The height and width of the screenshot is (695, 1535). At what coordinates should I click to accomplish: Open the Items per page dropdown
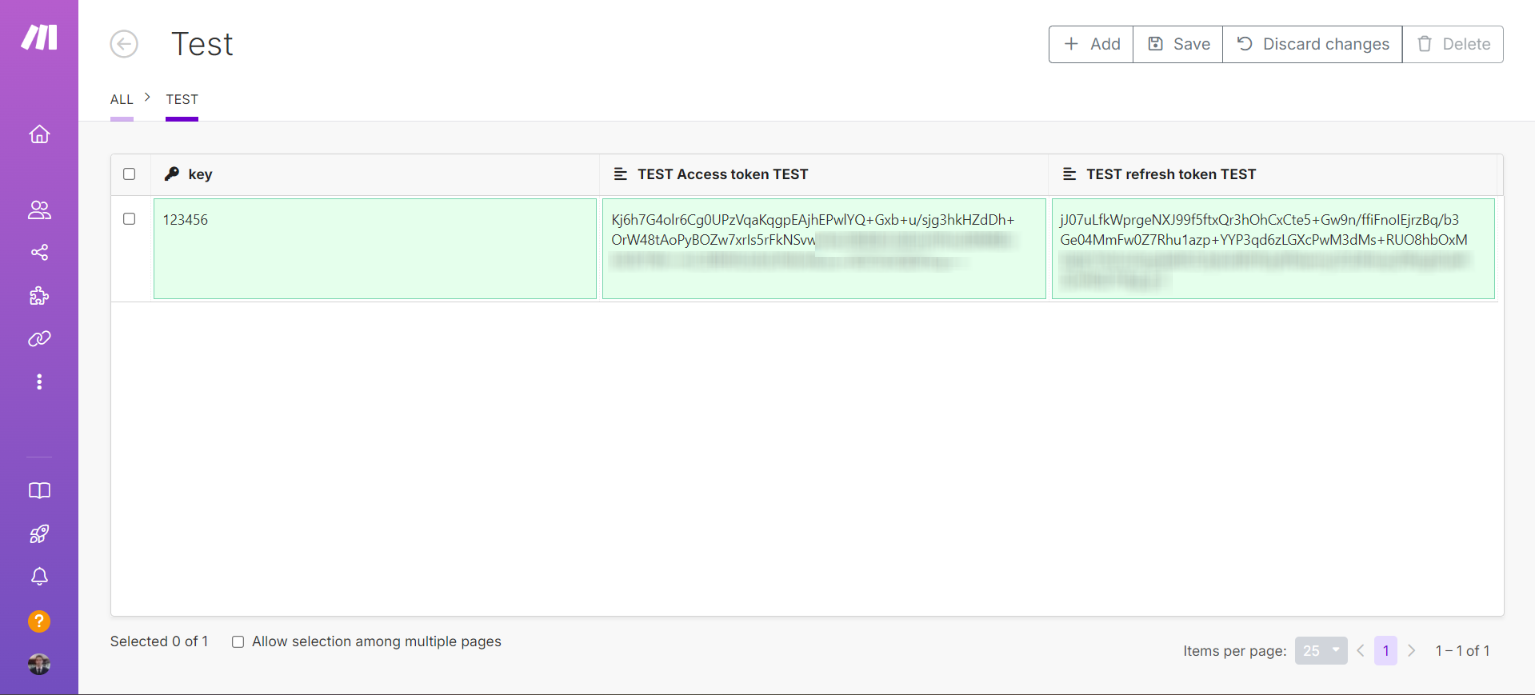(1321, 651)
